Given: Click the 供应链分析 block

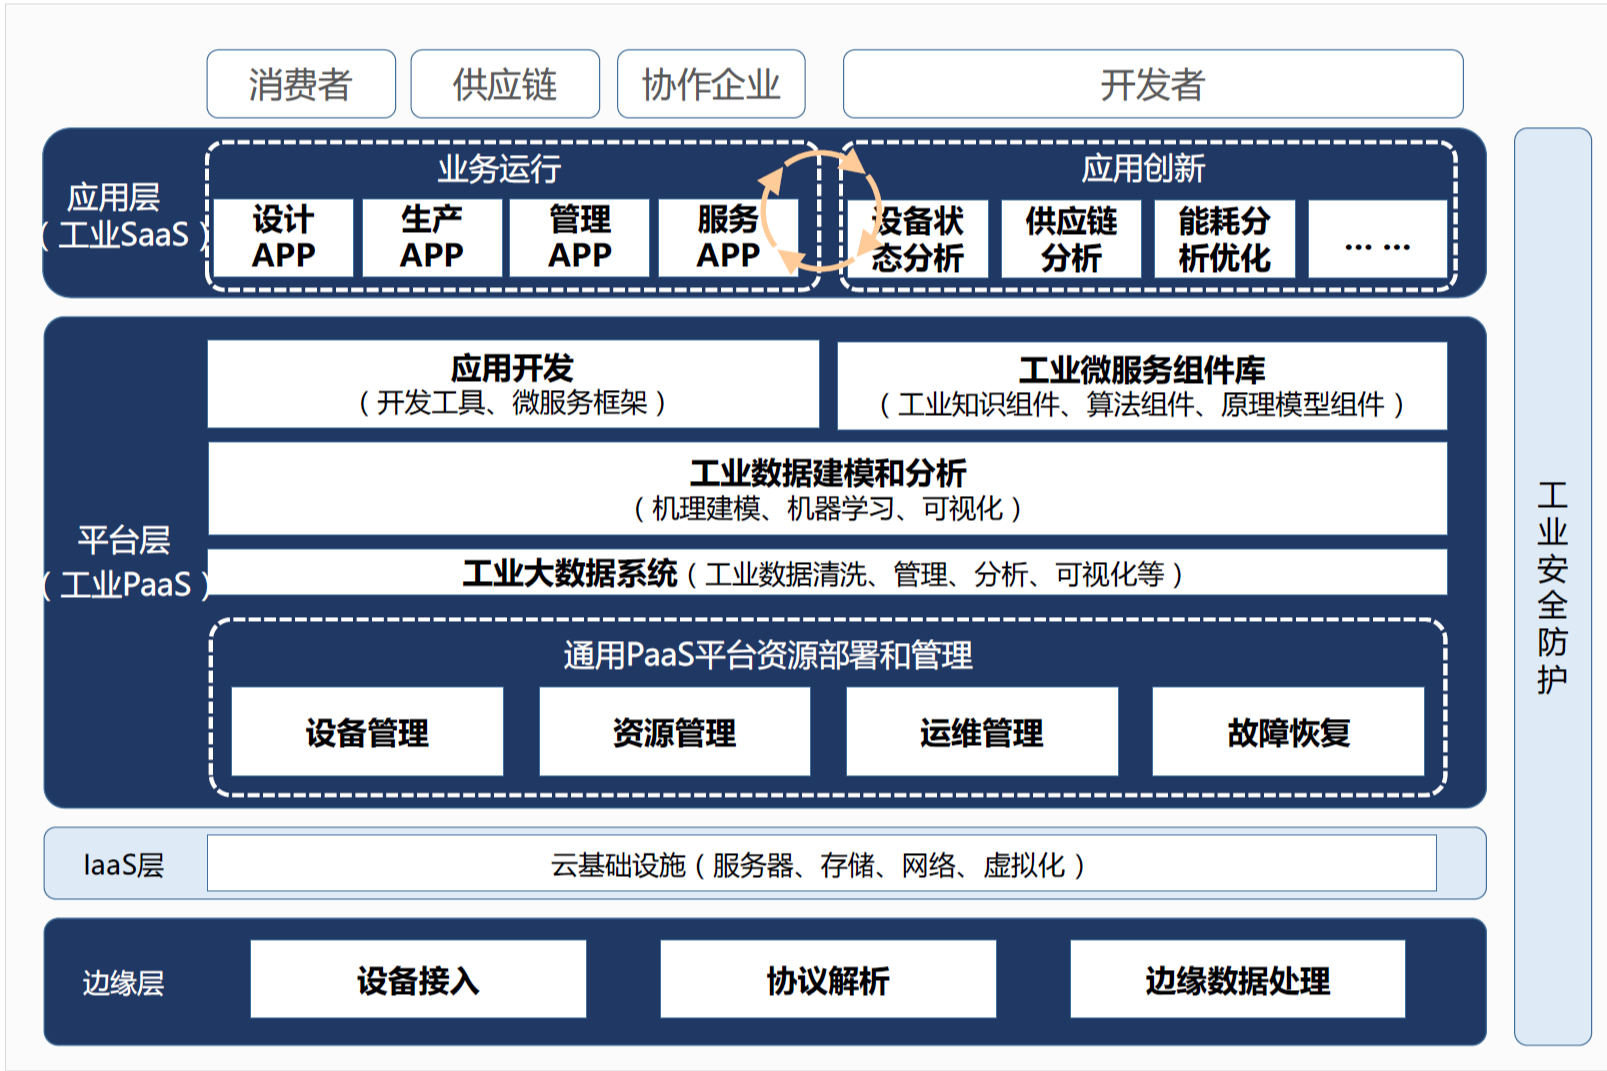Looking at the screenshot, I should click(x=1071, y=239).
